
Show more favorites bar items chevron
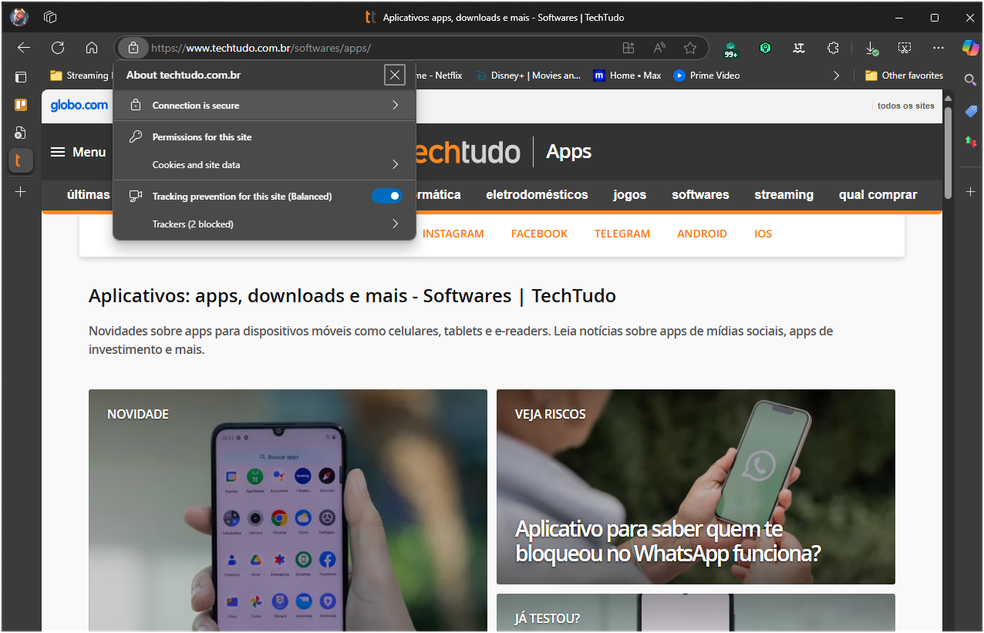[836, 75]
